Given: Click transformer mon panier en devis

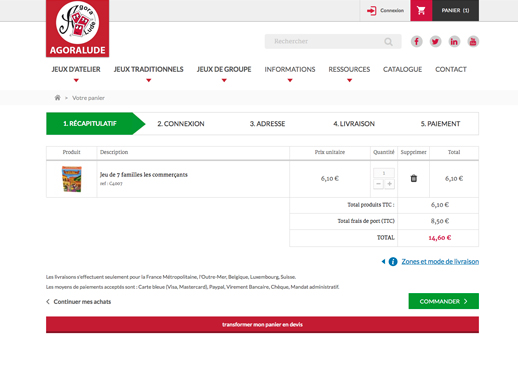Looking at the screenshot, I should coord(262,325).
